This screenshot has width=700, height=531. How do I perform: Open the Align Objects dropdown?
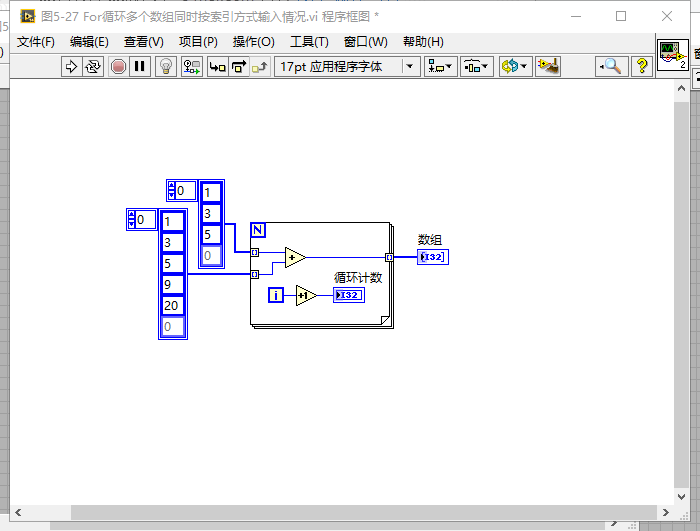pyautogui.click(x=440, y=67)
